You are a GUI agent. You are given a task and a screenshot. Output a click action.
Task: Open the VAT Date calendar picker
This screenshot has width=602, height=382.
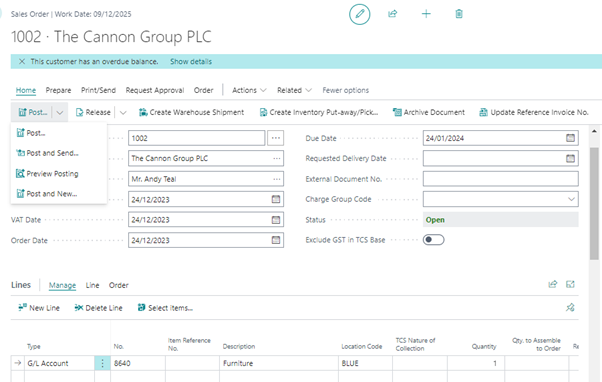pyautogui.click(x=276, y=220)
